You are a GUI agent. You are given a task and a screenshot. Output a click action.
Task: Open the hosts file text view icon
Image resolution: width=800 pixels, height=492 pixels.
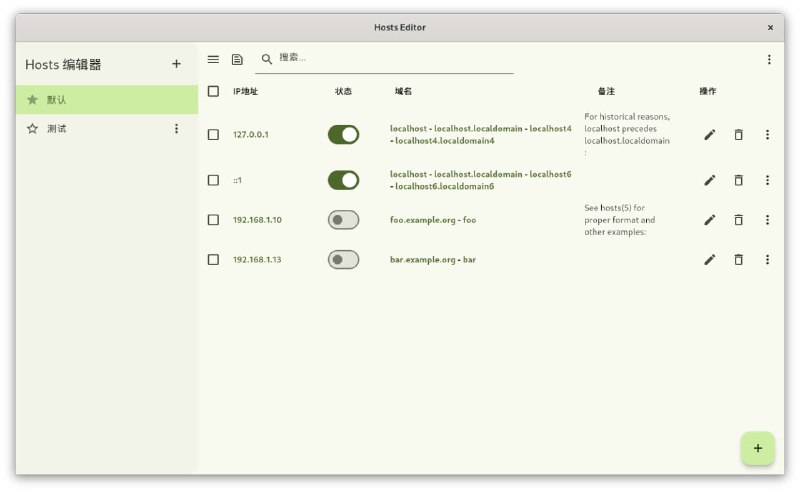[x=237, y=60]
